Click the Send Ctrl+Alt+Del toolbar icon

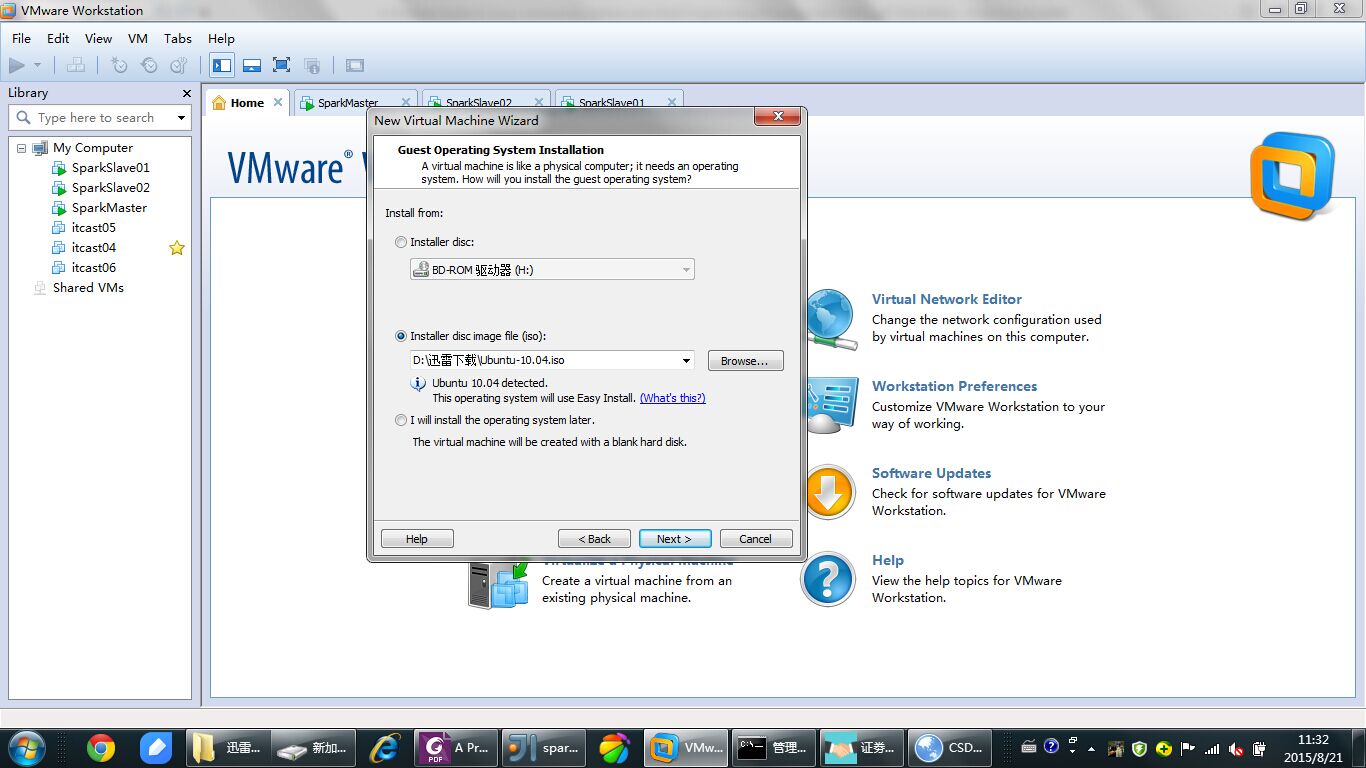pyautogui.click(x=76, y=66)
